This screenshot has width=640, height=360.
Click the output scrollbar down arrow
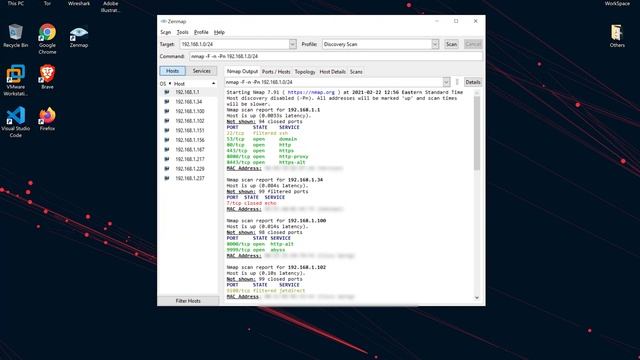476,298
